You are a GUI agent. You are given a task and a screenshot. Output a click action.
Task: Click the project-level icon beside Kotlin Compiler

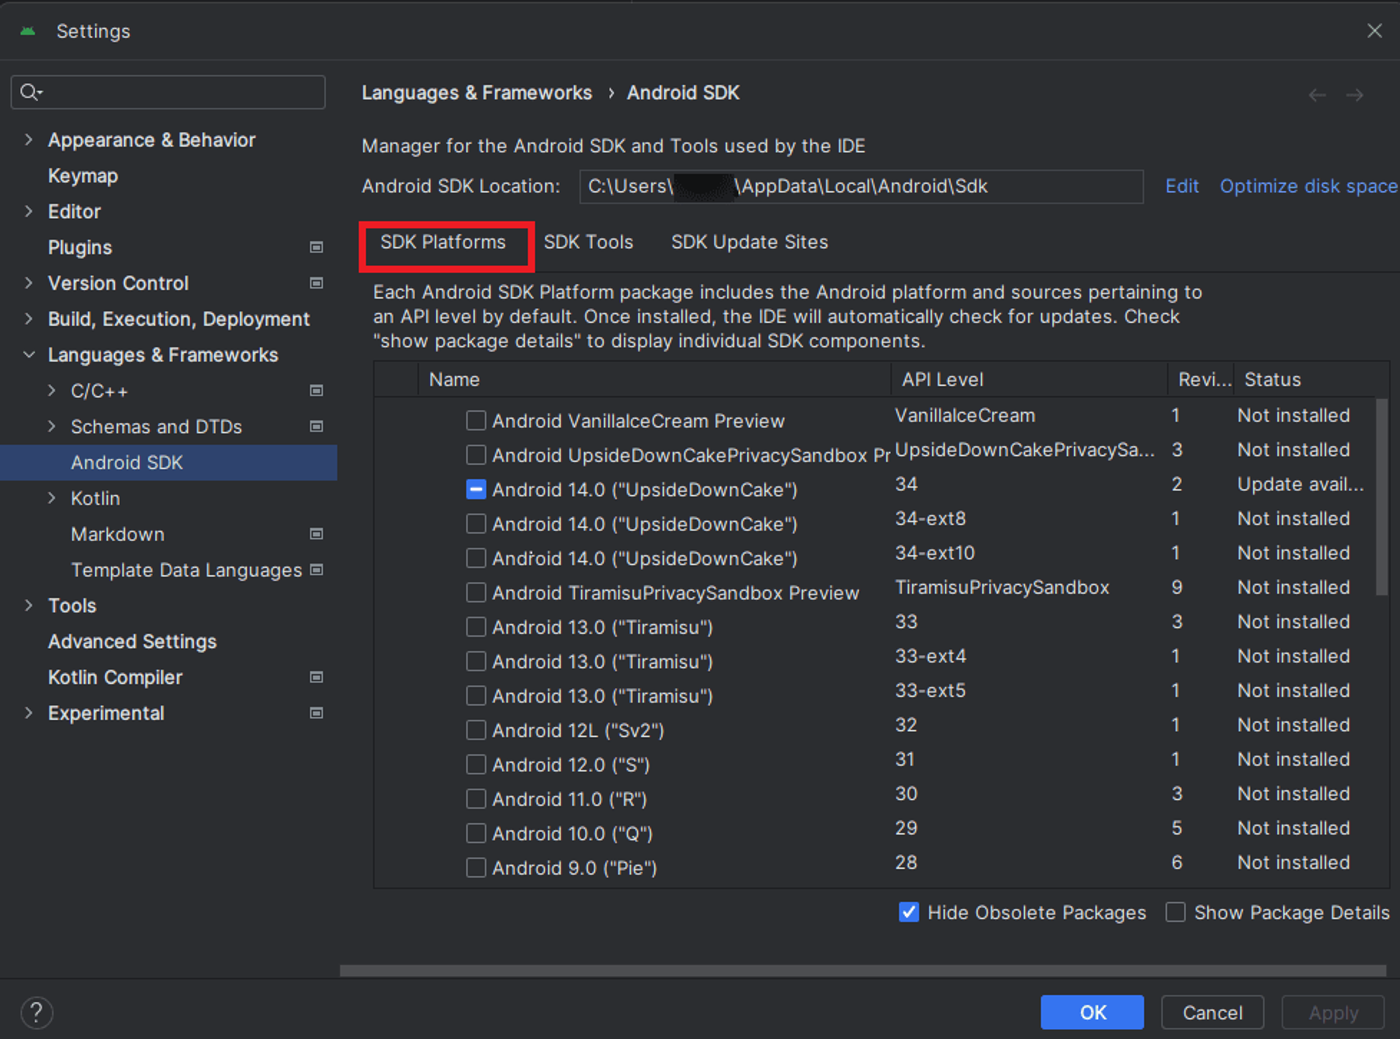(316, 677)
